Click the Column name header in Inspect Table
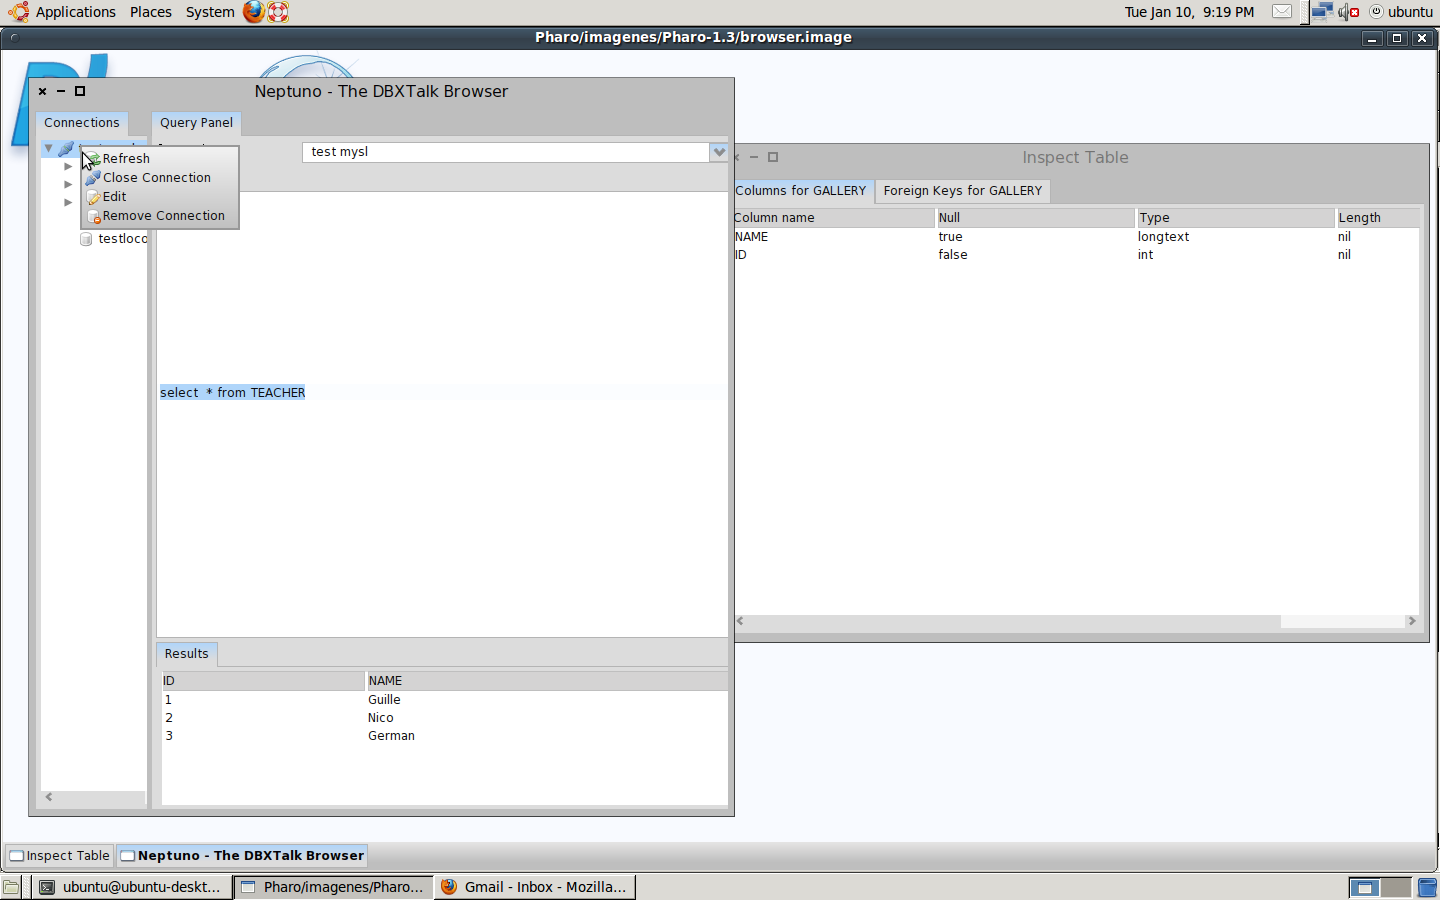The image size is (1440, 900). [834, 217]
